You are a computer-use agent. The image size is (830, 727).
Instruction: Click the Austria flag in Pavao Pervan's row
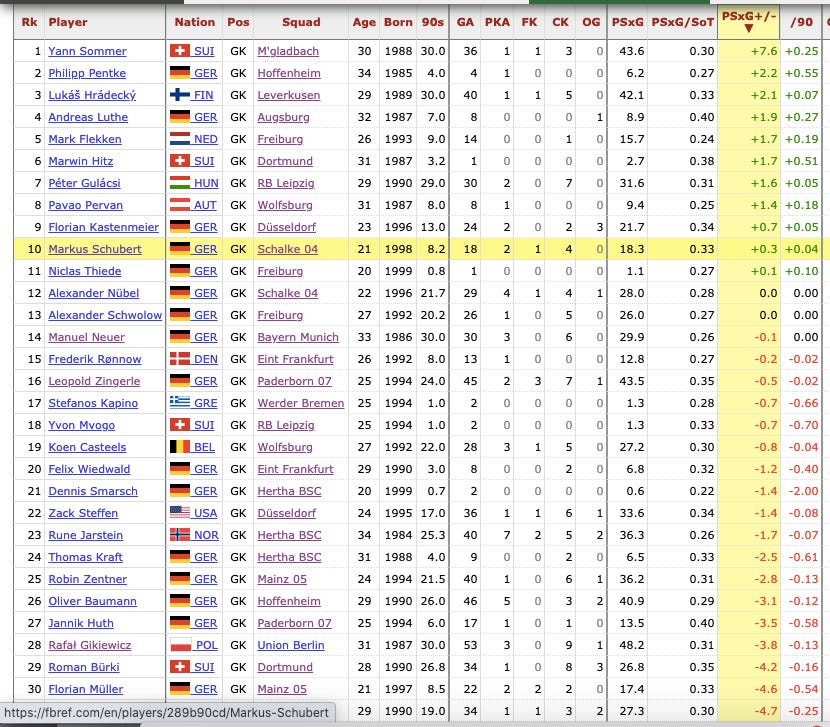(x=180, y=205)
